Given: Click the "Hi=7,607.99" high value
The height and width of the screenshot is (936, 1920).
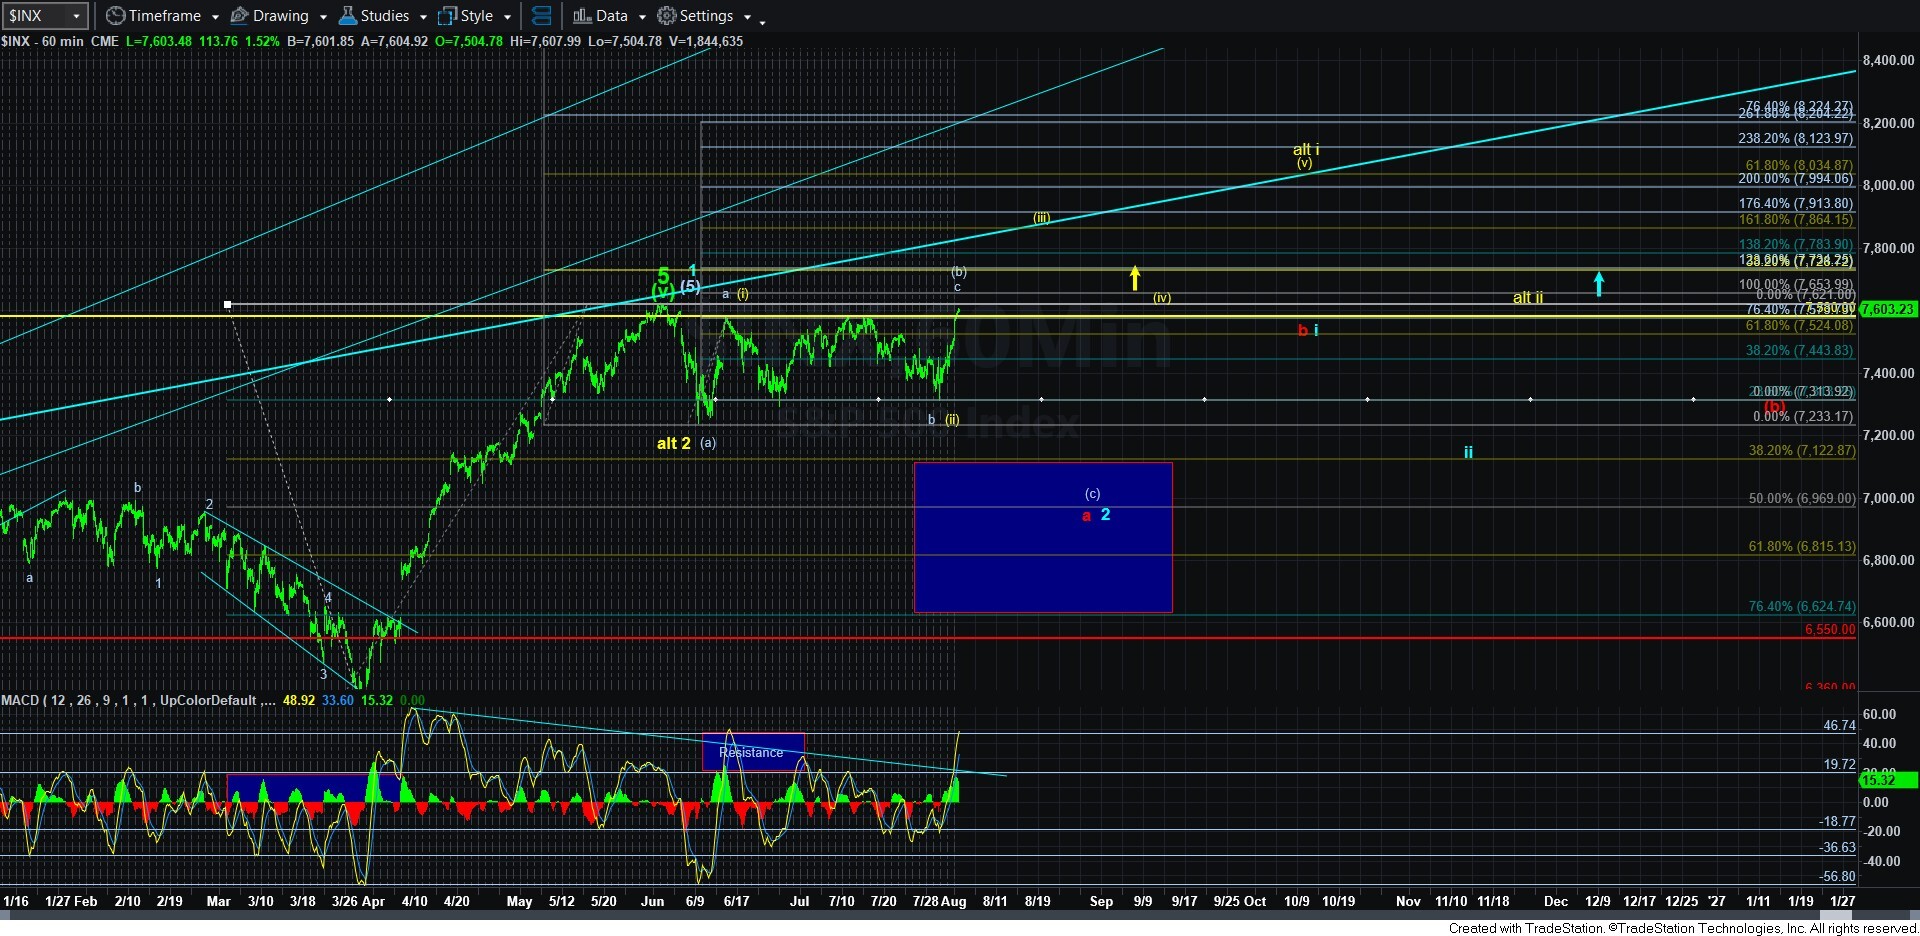Looking at the screenshot, I should tap(545, 41).
